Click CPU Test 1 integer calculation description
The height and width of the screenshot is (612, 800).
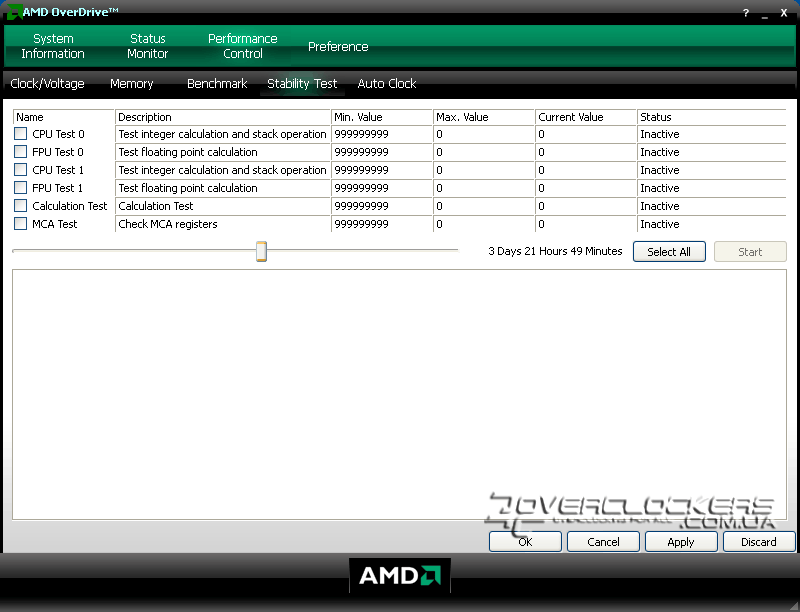(222, 170)
